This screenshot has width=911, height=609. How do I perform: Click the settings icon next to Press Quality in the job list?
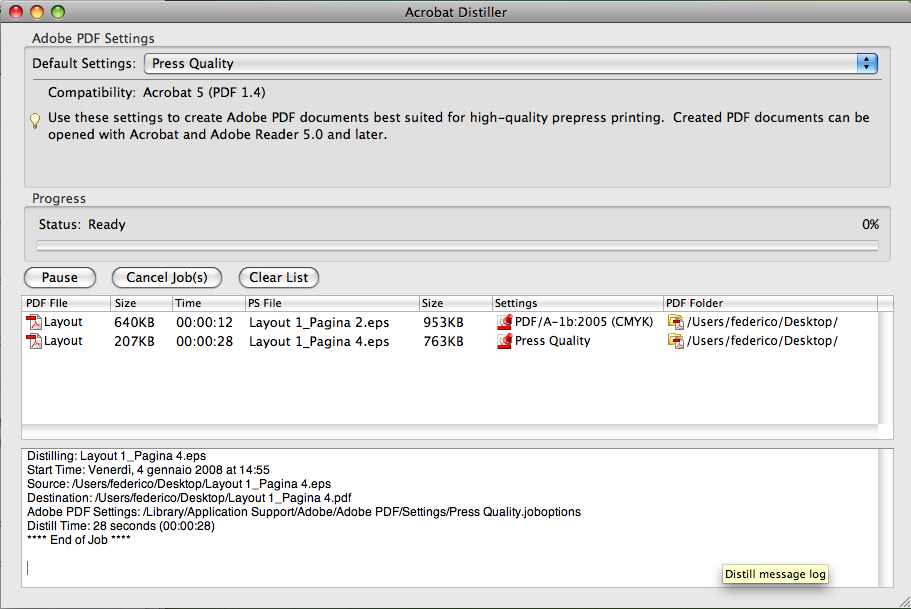[x=504, y=341]
